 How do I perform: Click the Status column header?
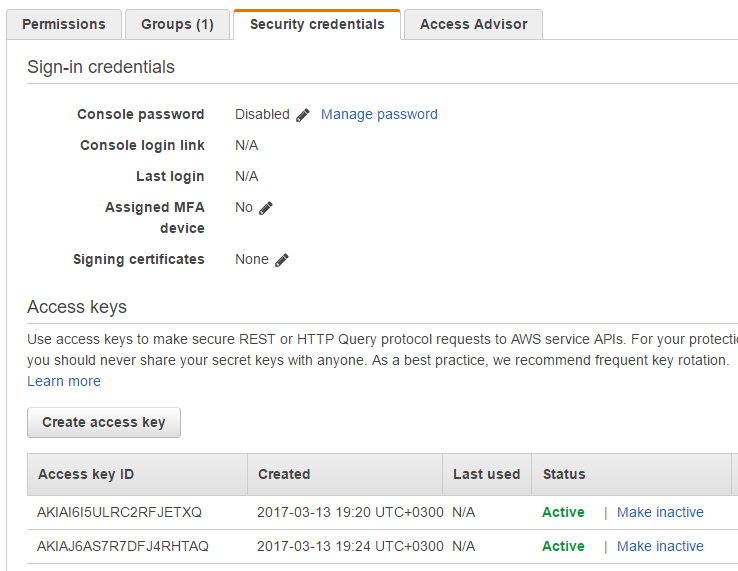click(x=631, y=474)
